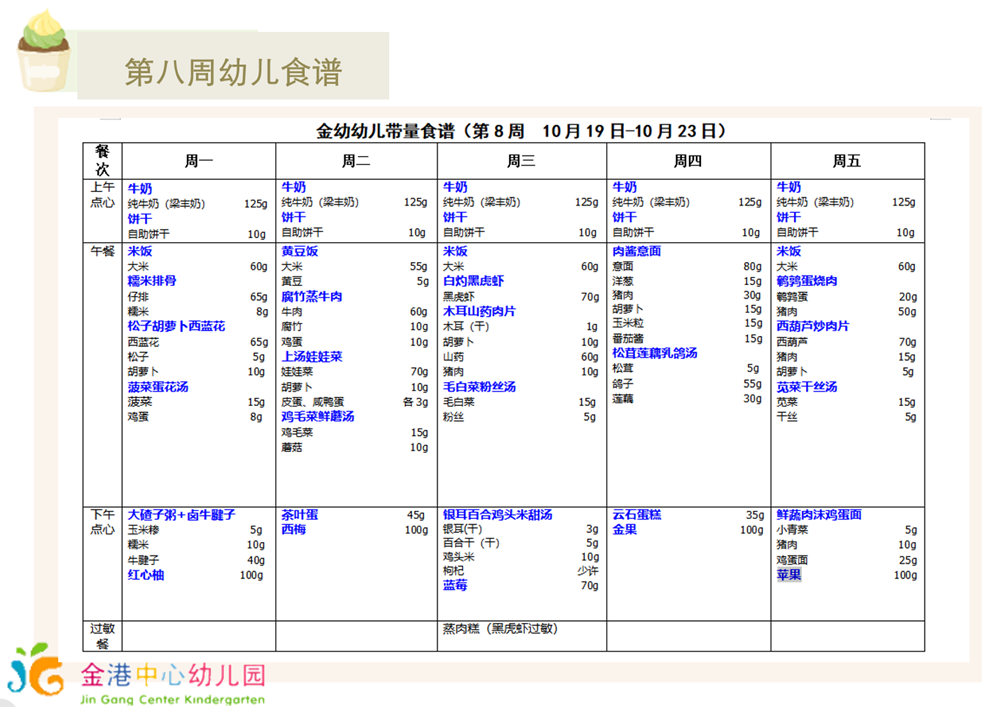
Task: Click the dish name 鸡毛菜鲜蘑汤
Action: [x=318, y=417]
